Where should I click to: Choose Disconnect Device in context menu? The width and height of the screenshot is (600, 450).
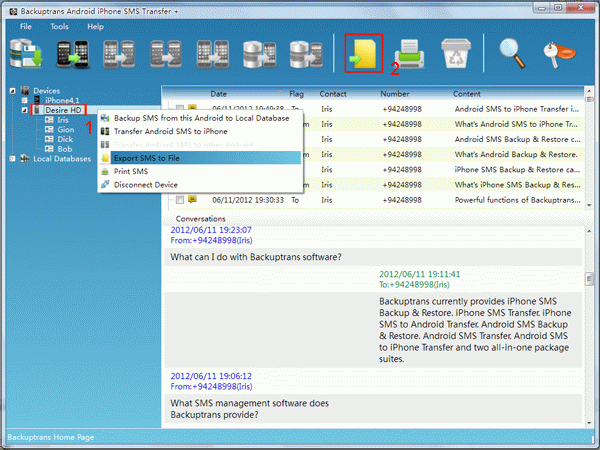[201, 184]
